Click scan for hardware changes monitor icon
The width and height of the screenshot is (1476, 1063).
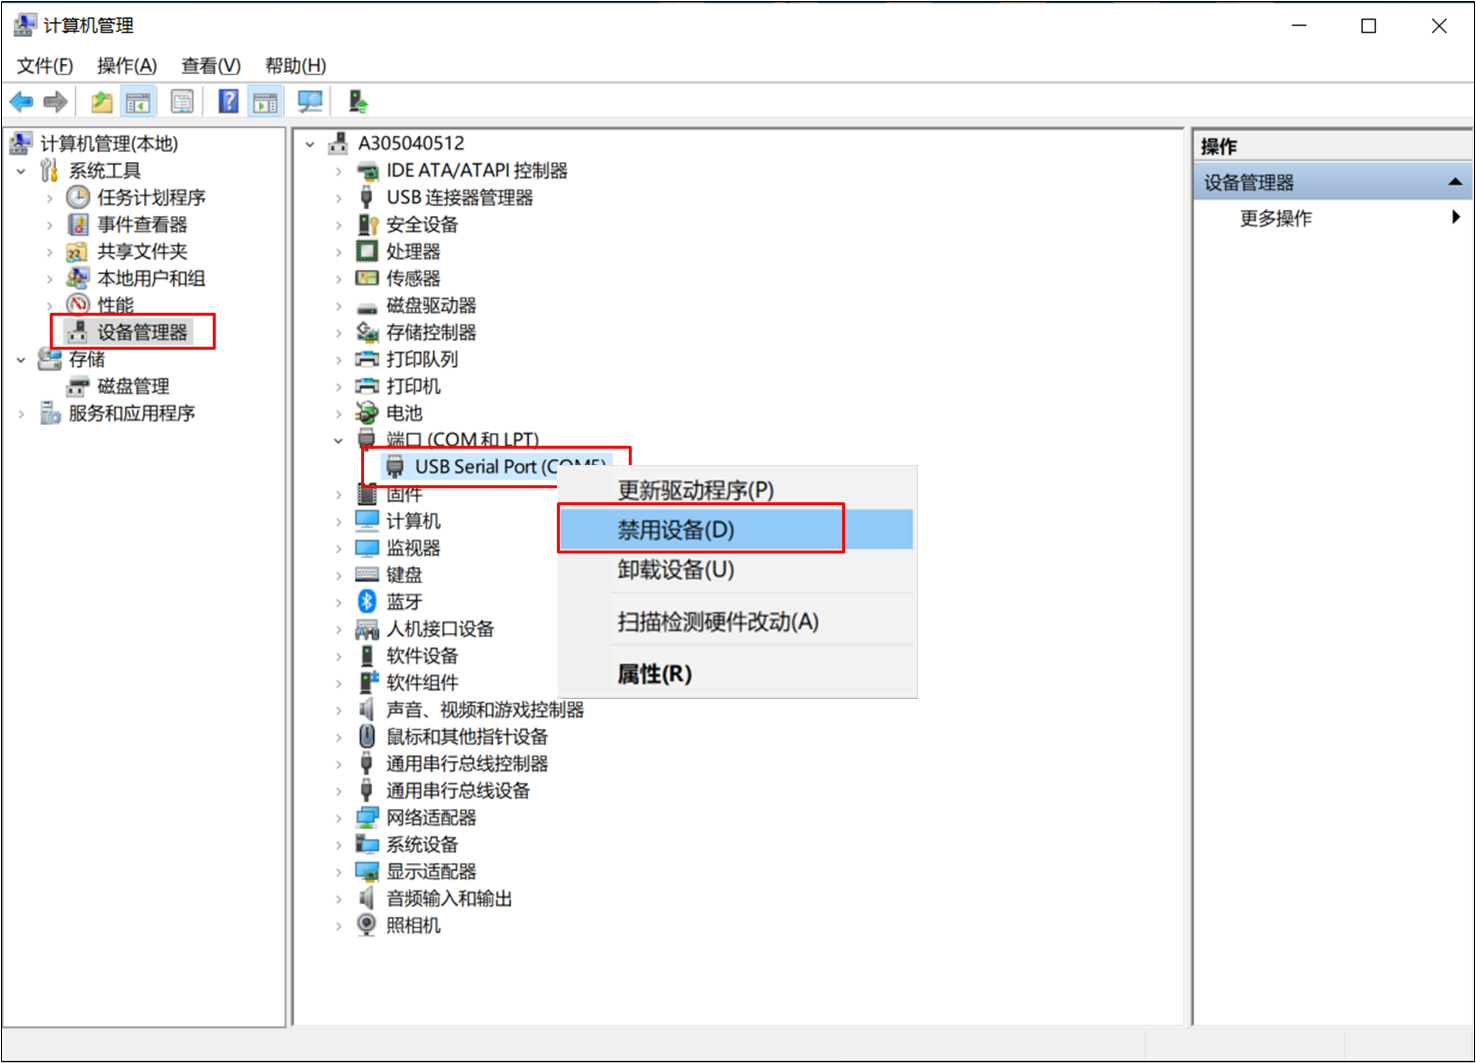[x=310, y=102]
